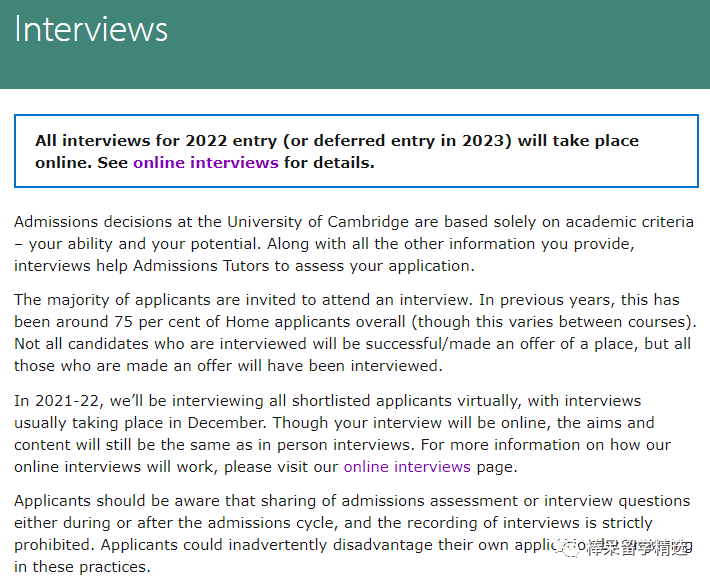Click the word December in the third paragraph

(x=226, y=423)
